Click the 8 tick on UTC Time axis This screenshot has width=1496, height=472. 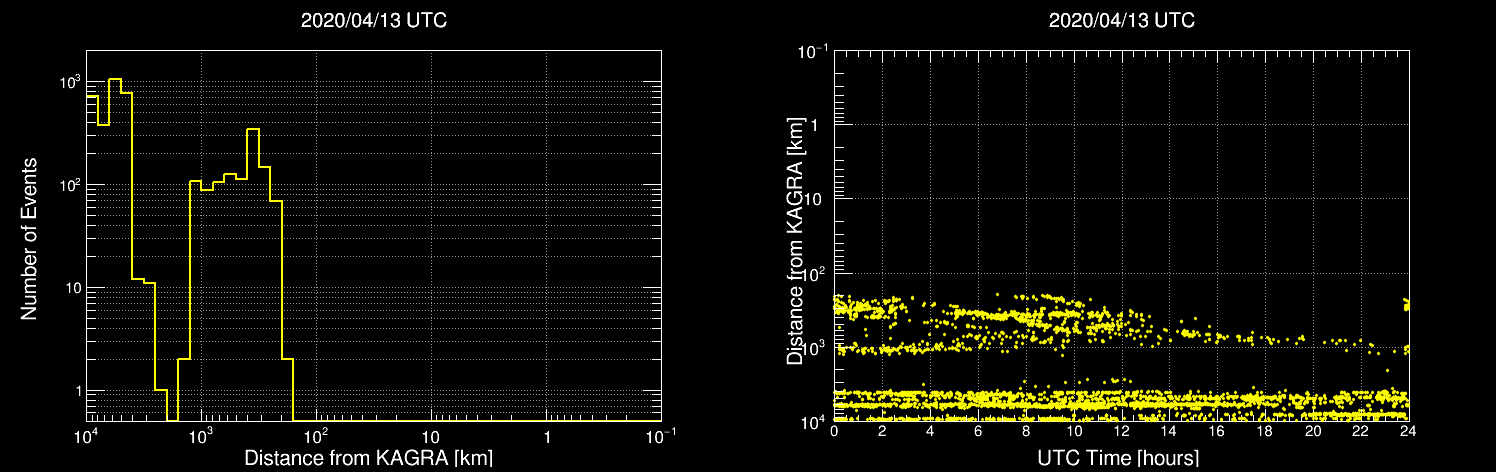1026,431
